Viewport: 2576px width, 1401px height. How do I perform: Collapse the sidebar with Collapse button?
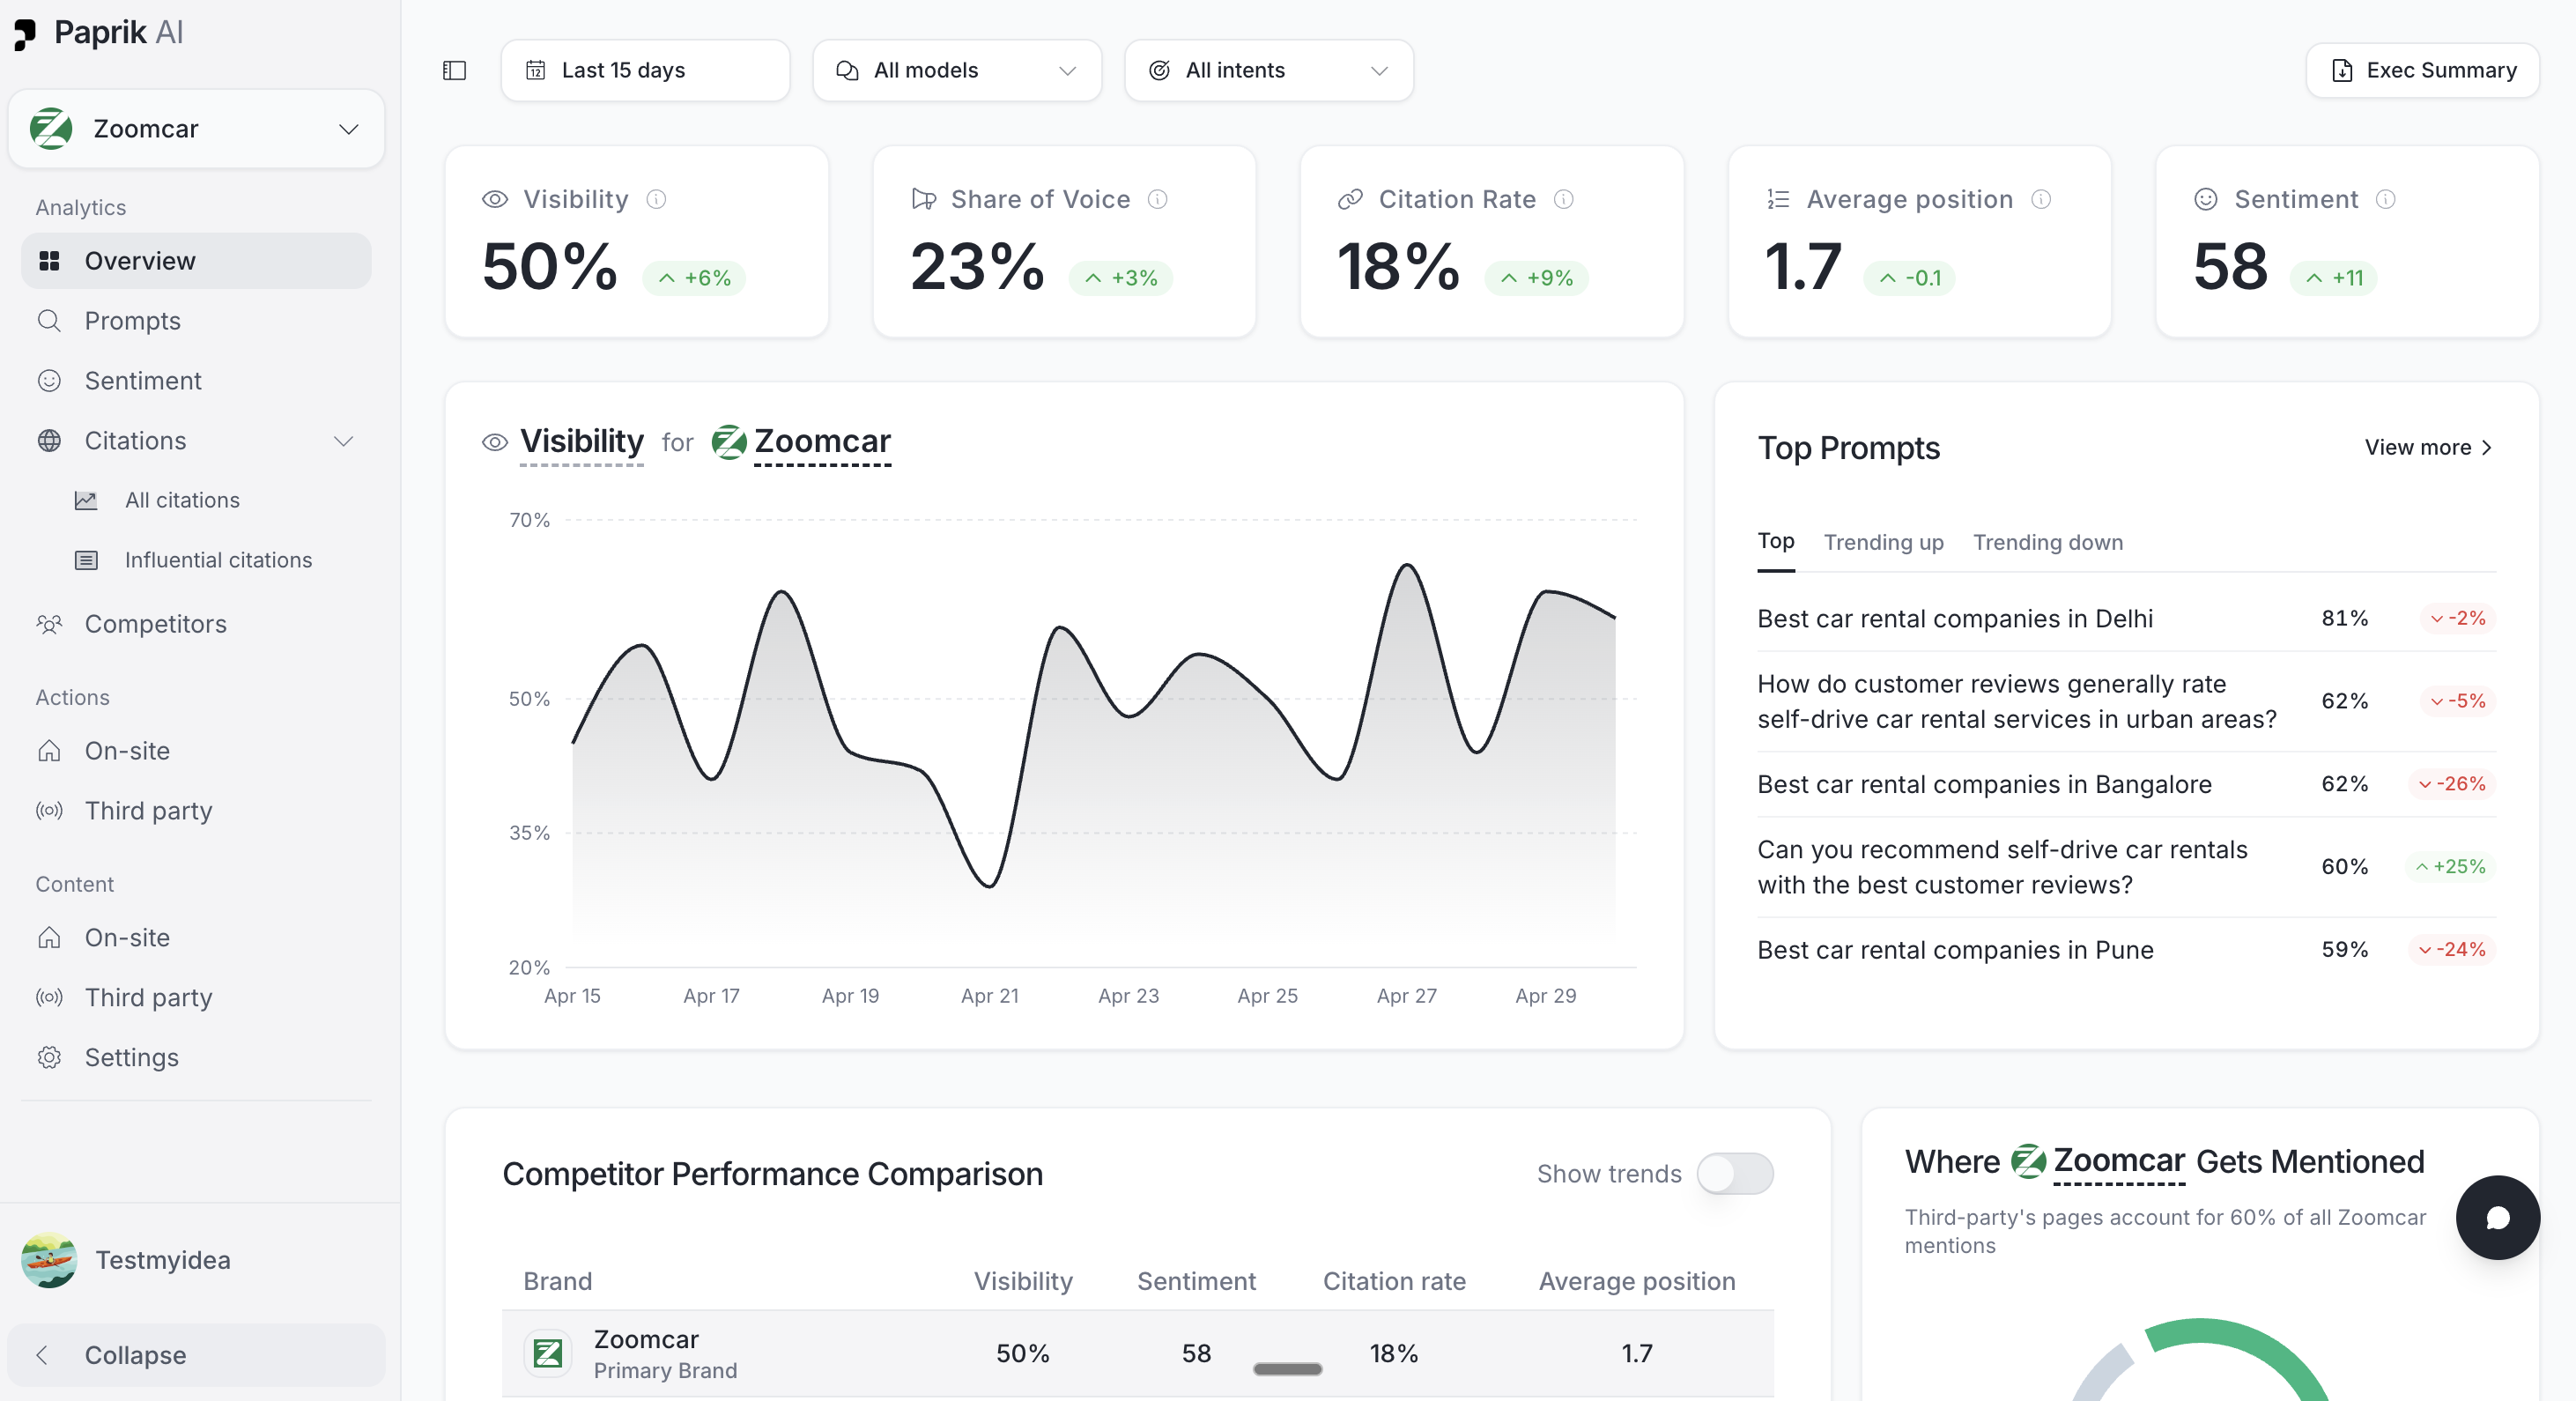[x=196, y=1355]
